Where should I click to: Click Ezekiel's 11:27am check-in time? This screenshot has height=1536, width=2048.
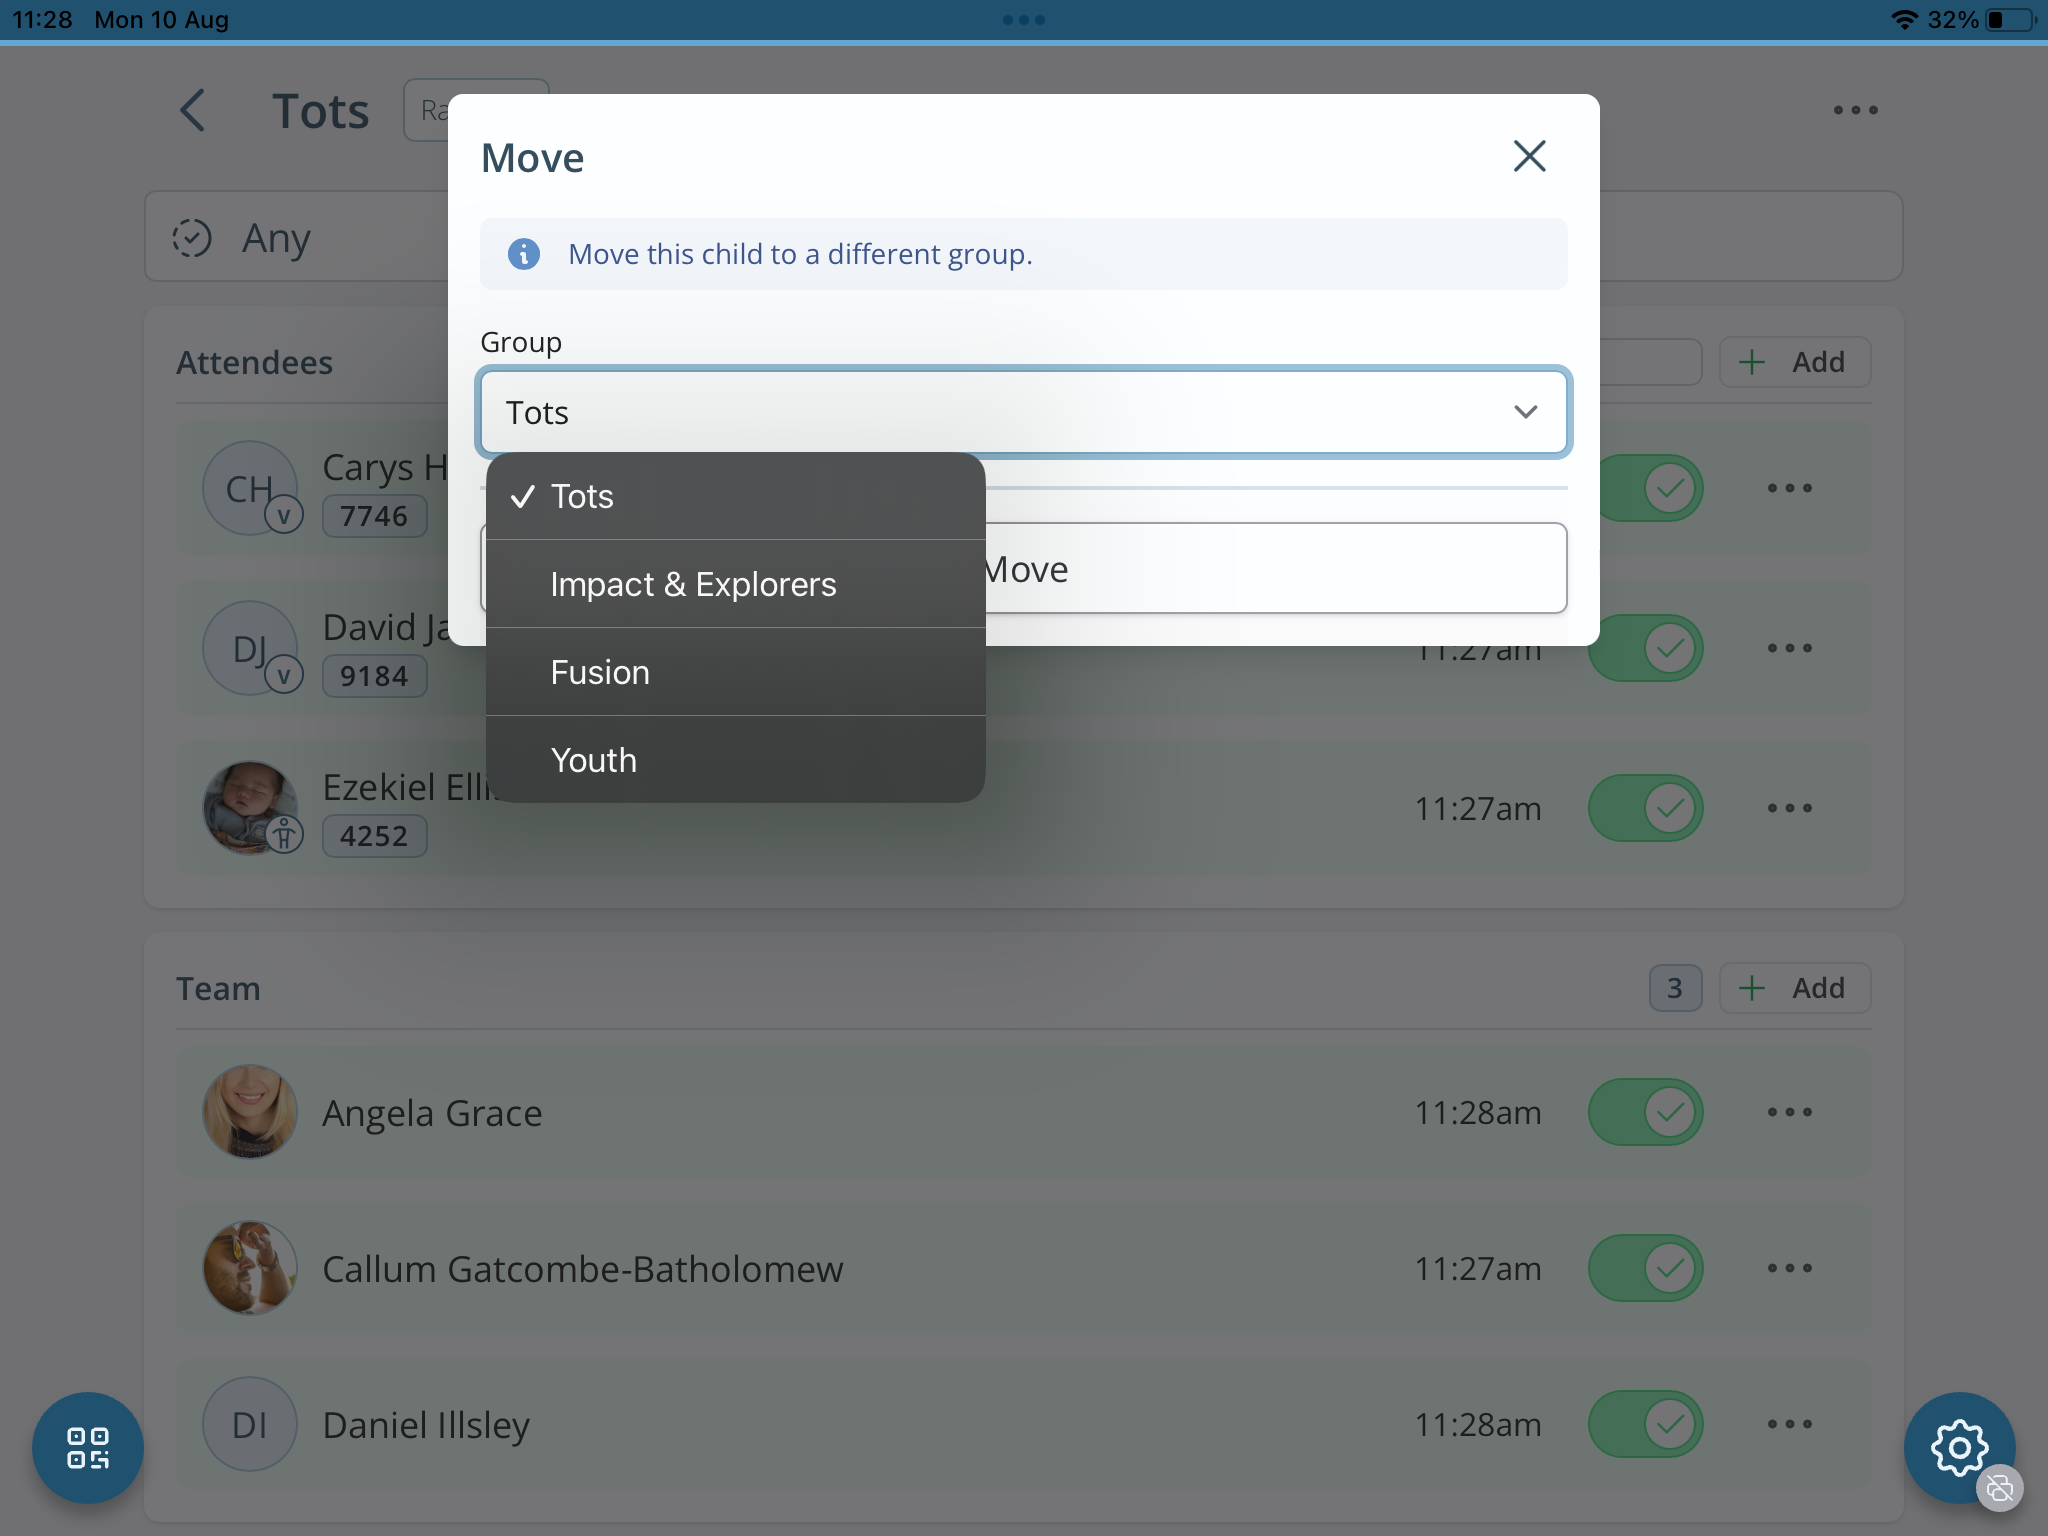(1478, 808)
